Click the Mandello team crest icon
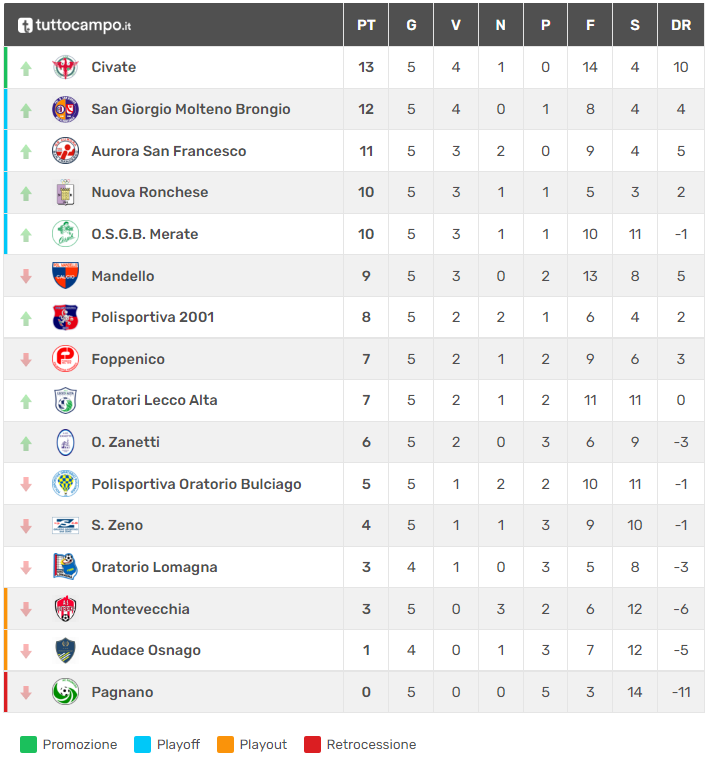This screenshot has width=713, height=765. click(65, 276)
